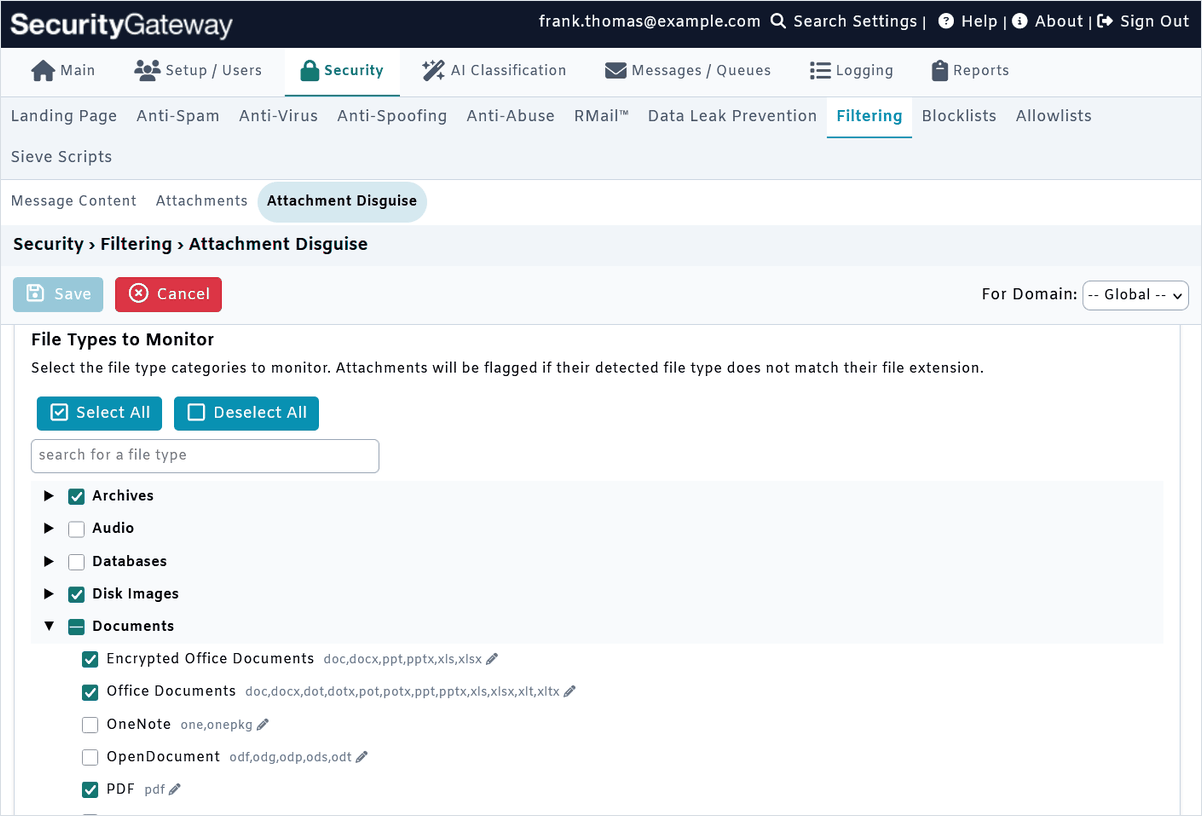Click the Security padlock icon
This screenshot has width=1202, height=816.
click(x=309, y=71)
